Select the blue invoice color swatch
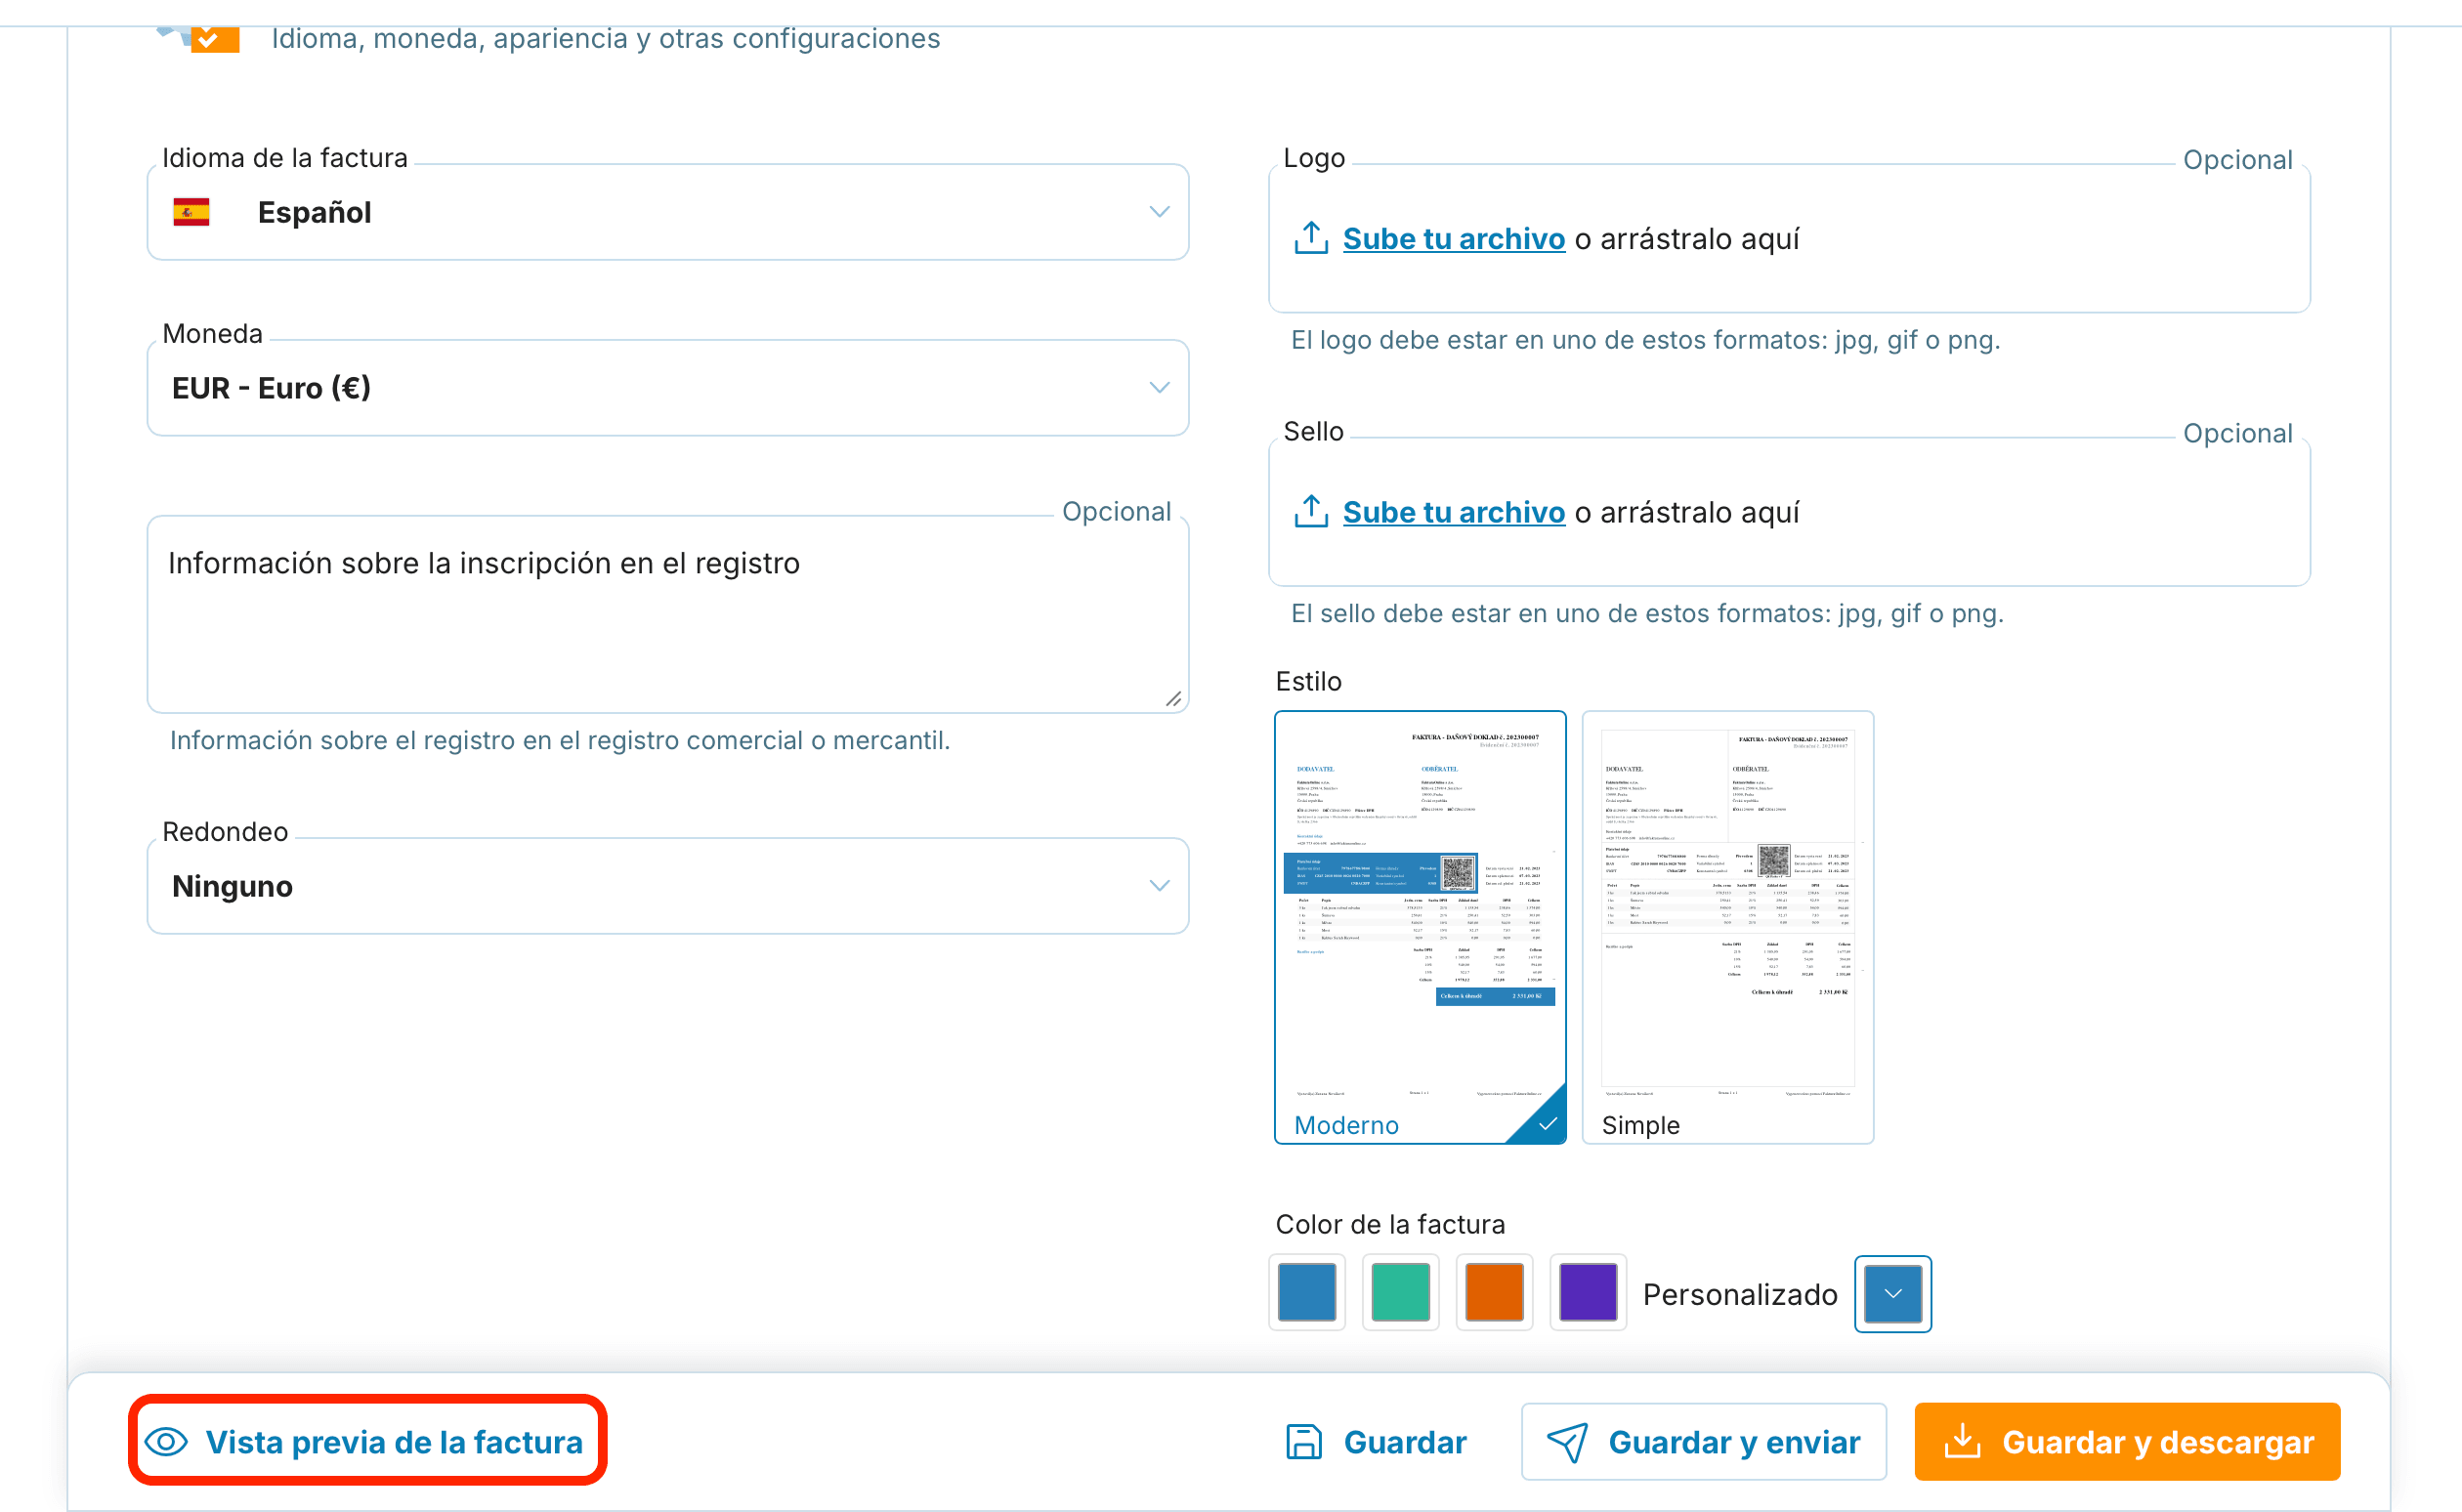 click(1307, 1293)
